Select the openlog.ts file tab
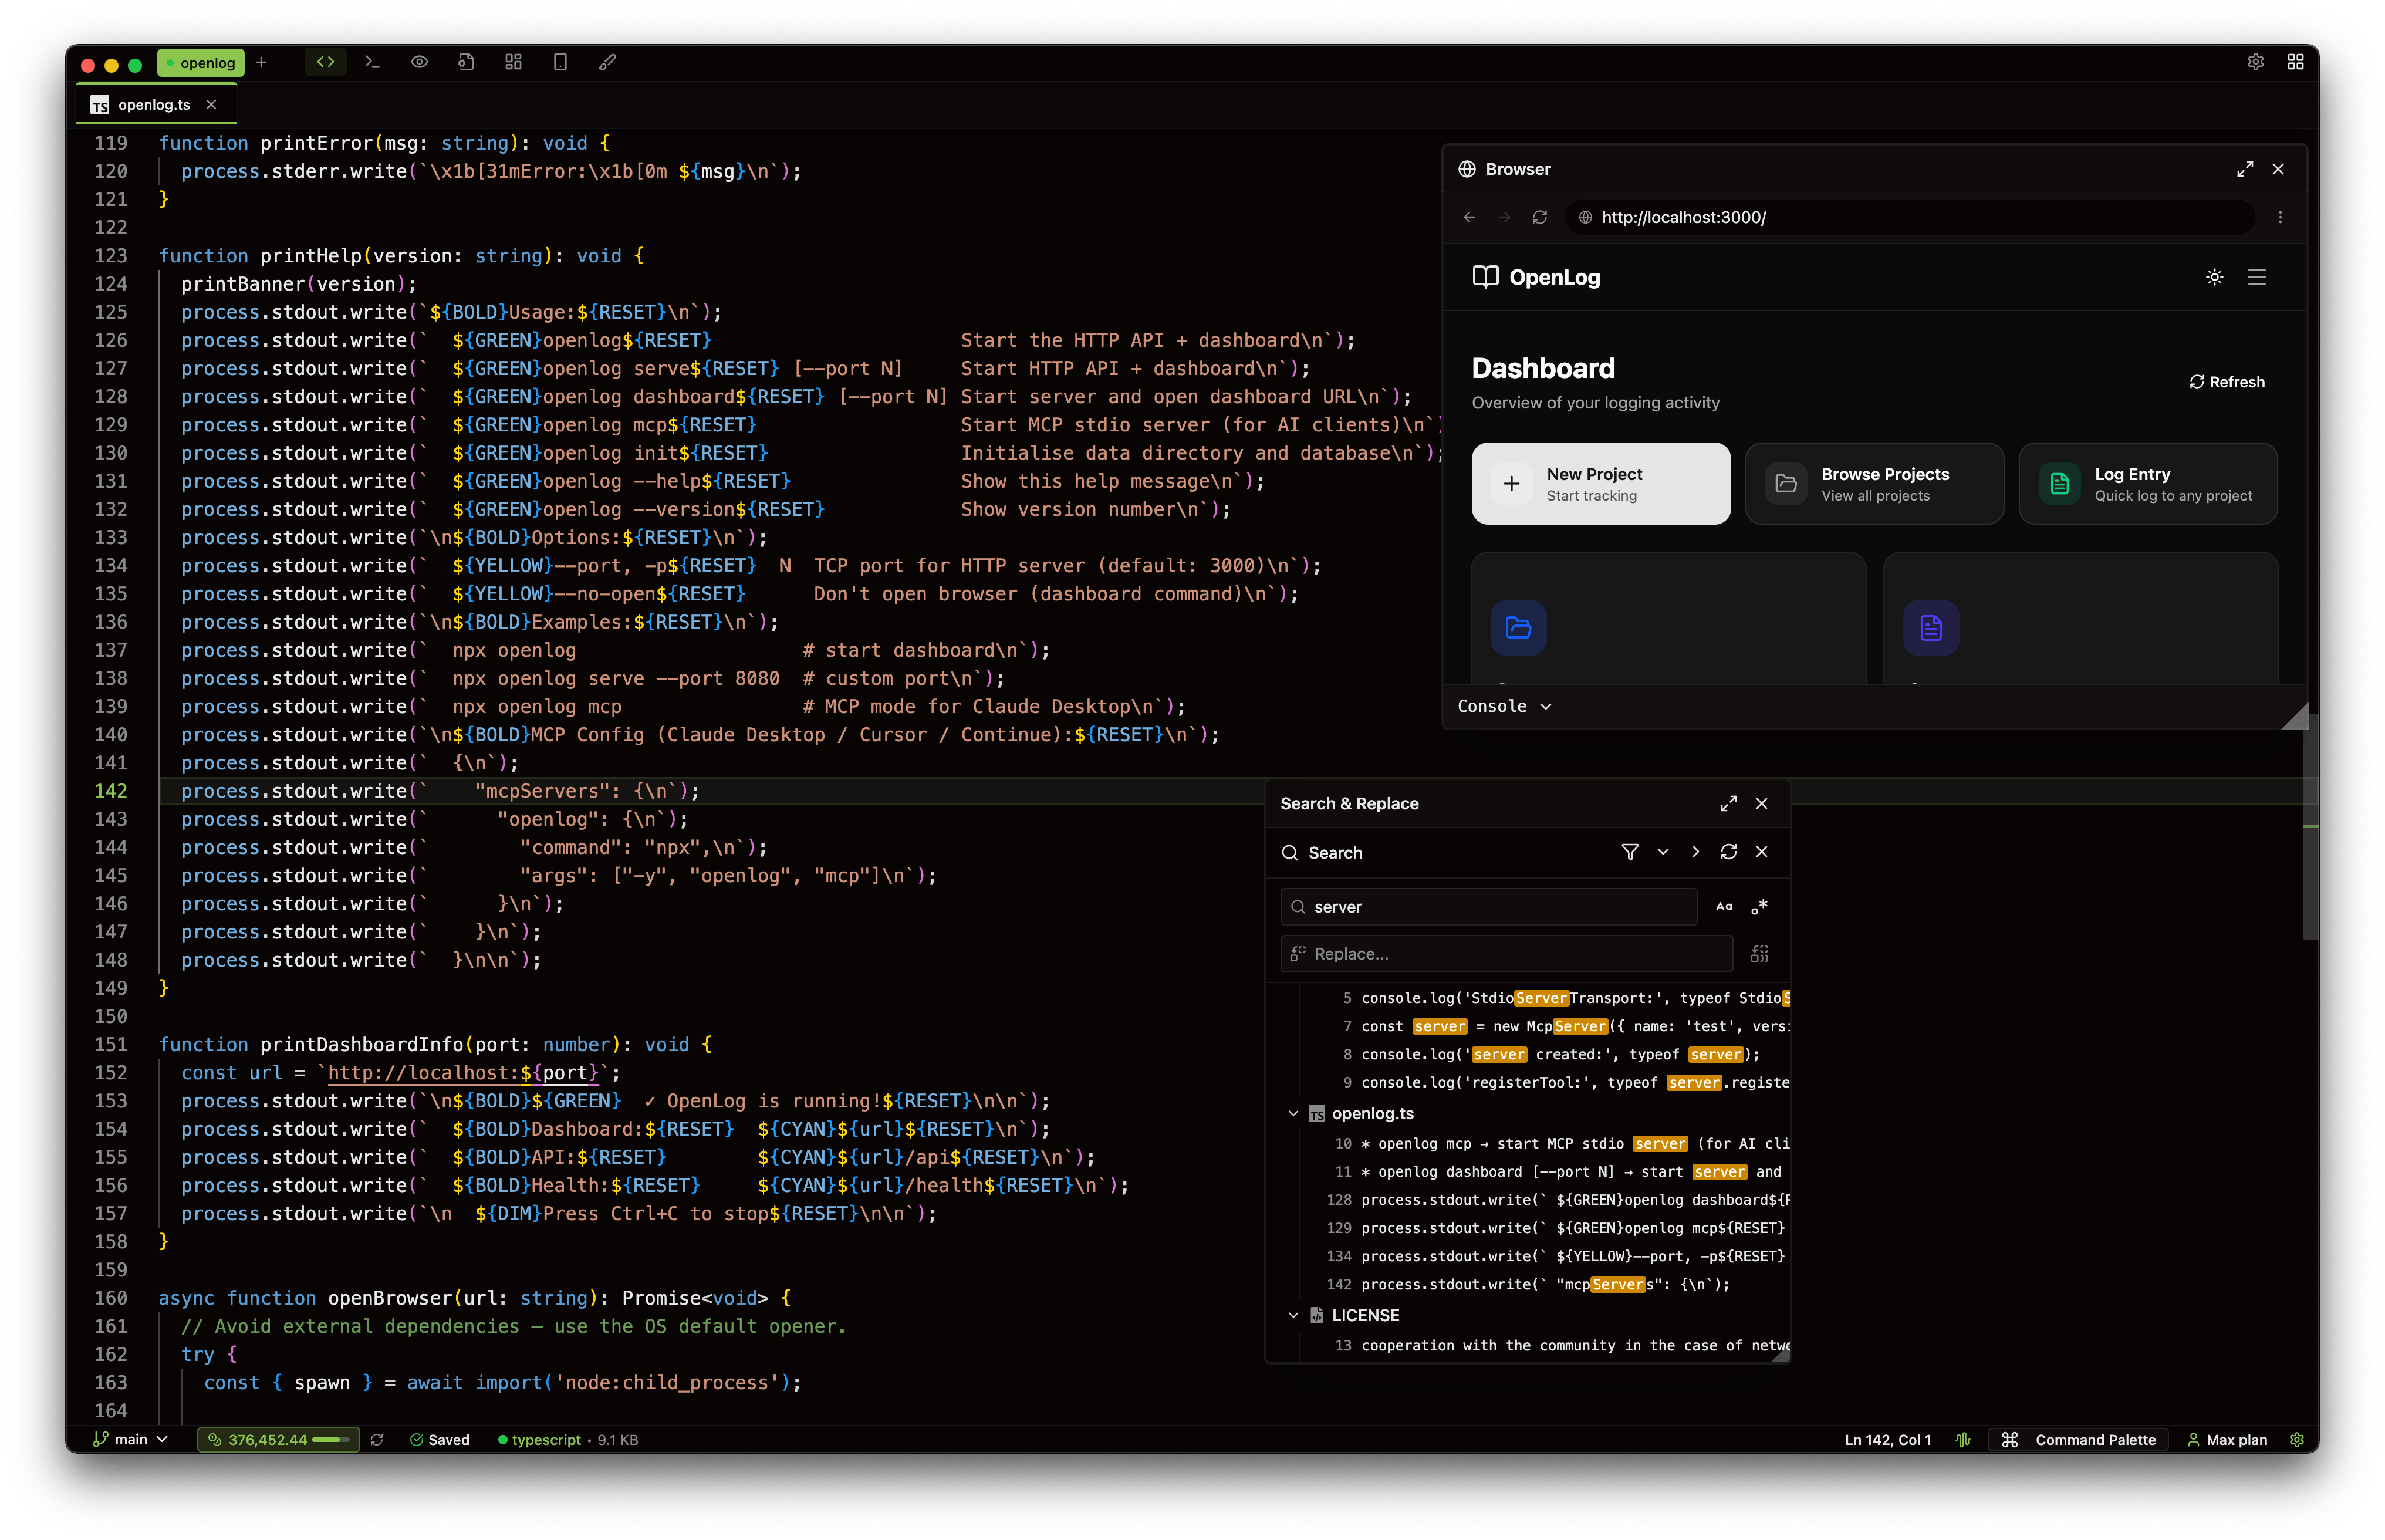Image resolution: width=2385 pixels, height=1540 pixels. point(153,105)
